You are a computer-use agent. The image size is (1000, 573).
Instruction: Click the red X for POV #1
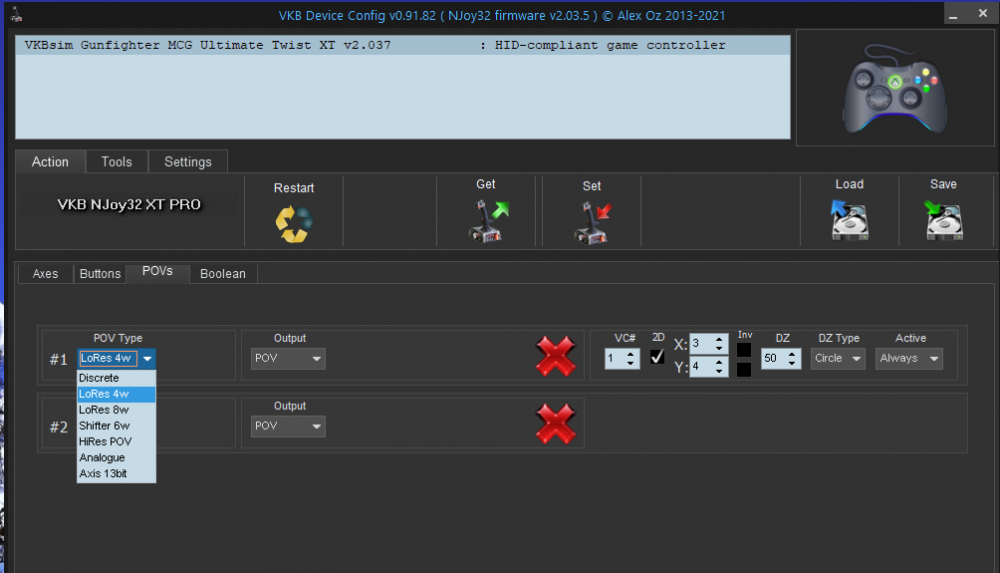[555, 355]
